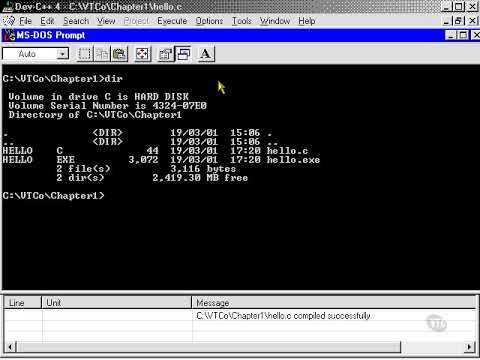The image size is (480, 360).
Task: Click the right arrow of horizontal scrollbar
Action: tap(469, 347)
